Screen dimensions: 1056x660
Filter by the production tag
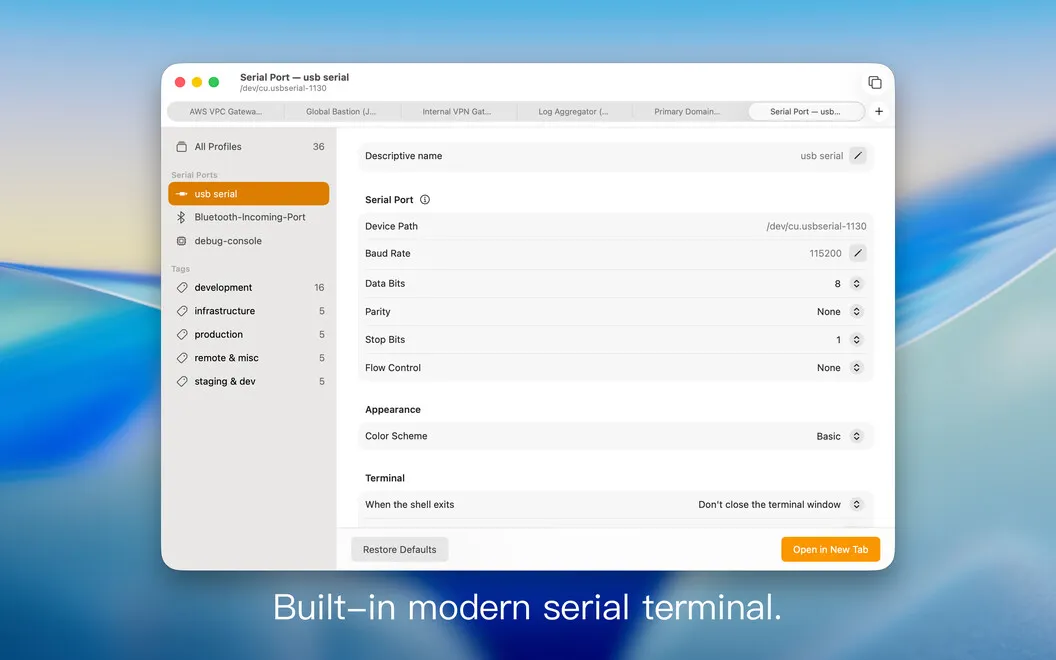(x=249, y=334)
